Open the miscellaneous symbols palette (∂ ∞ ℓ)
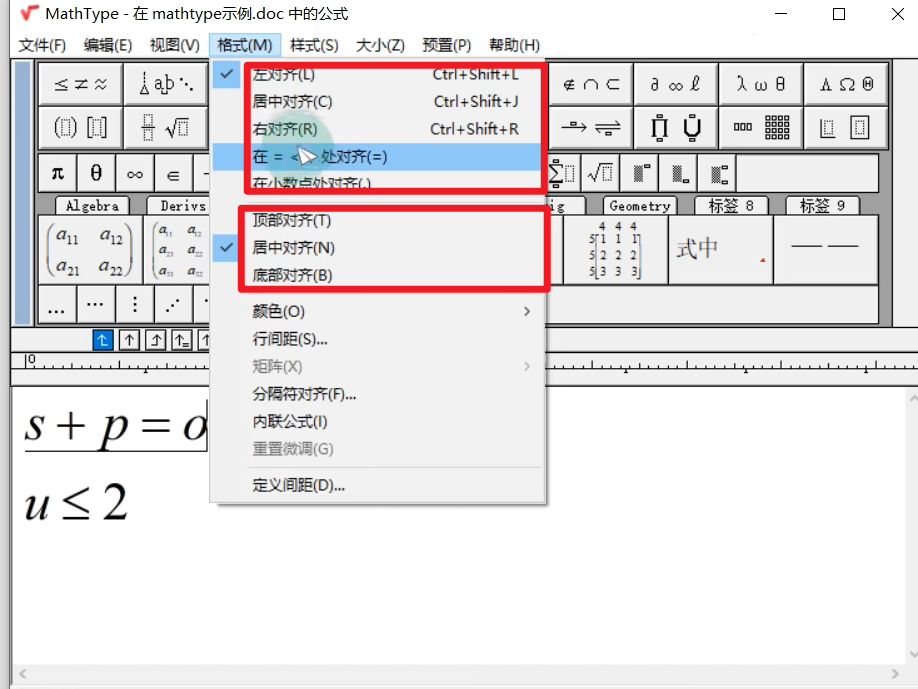The width and height of the screenshot is (918, 689). pyautogui.click(x=675, y=84)
